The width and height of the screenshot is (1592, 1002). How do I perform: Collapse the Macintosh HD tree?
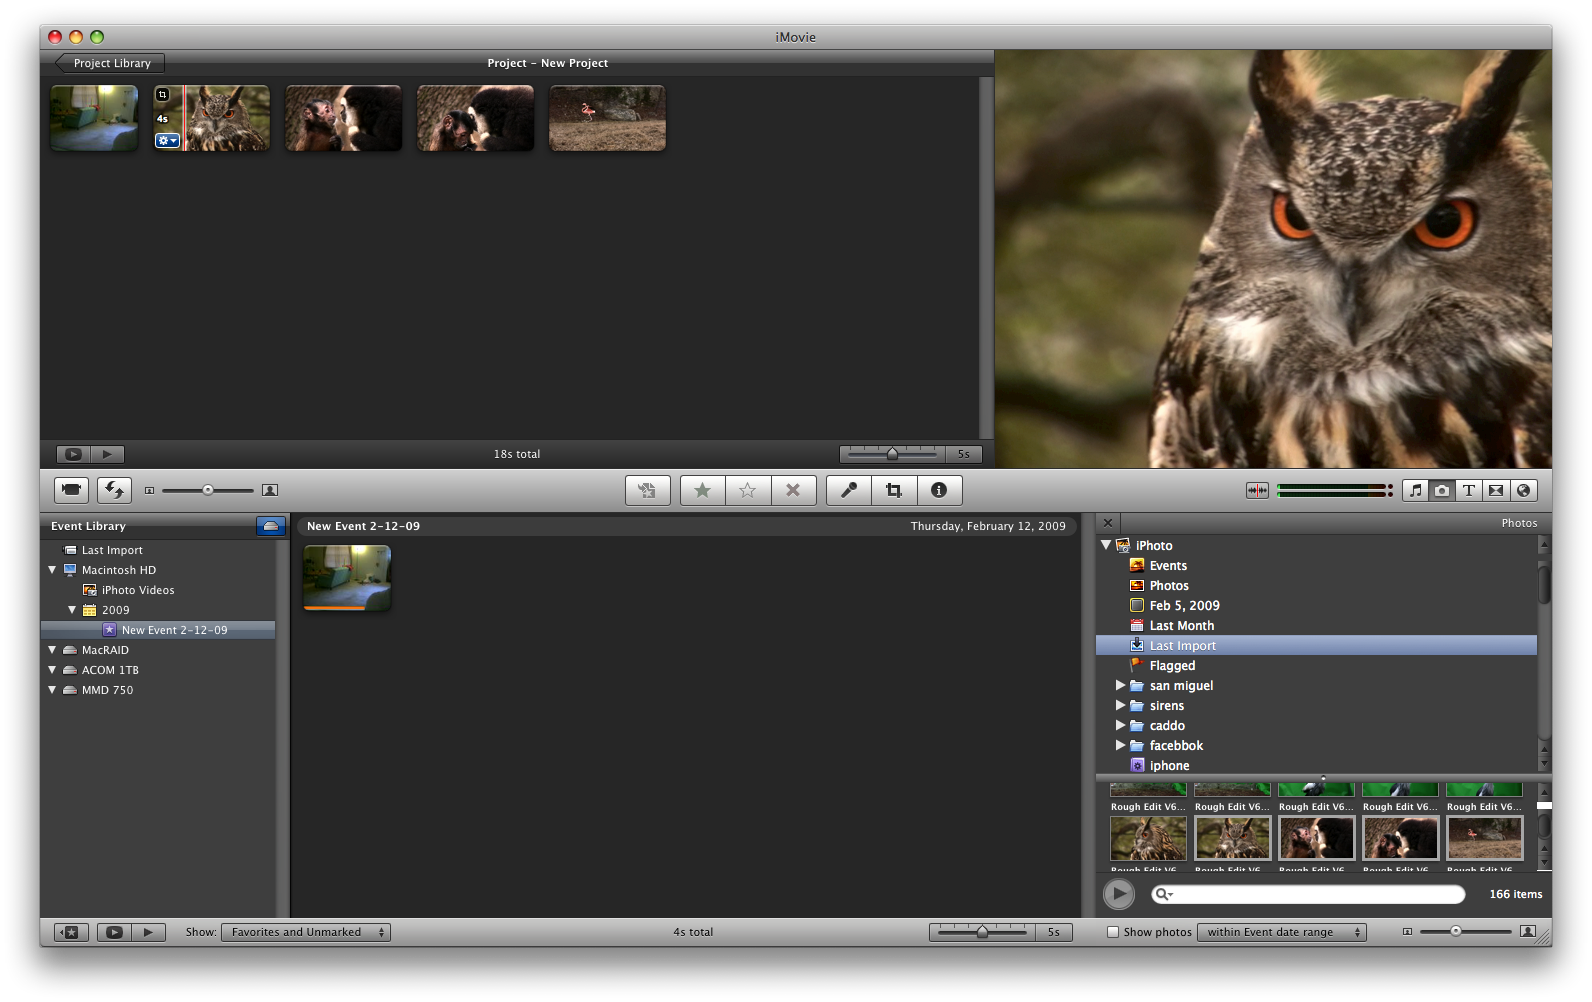(52, 570)
